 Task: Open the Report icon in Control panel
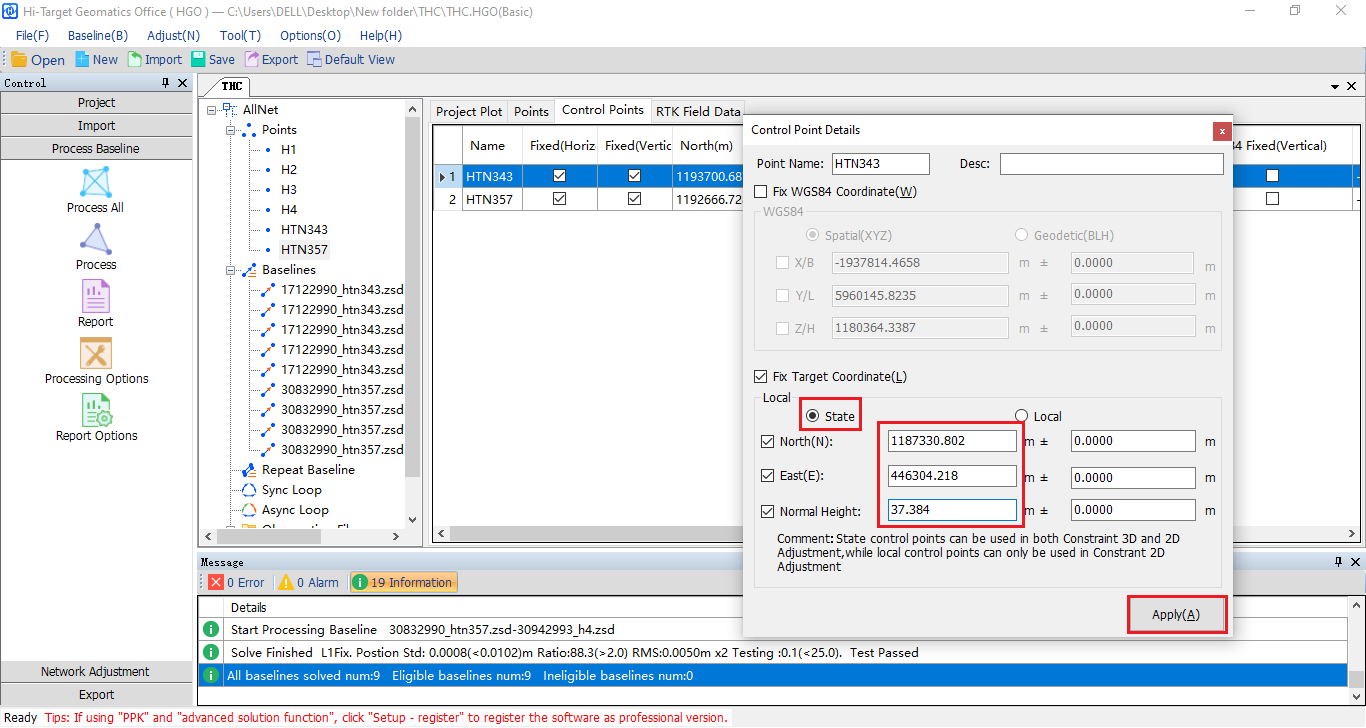click(95, 297)
